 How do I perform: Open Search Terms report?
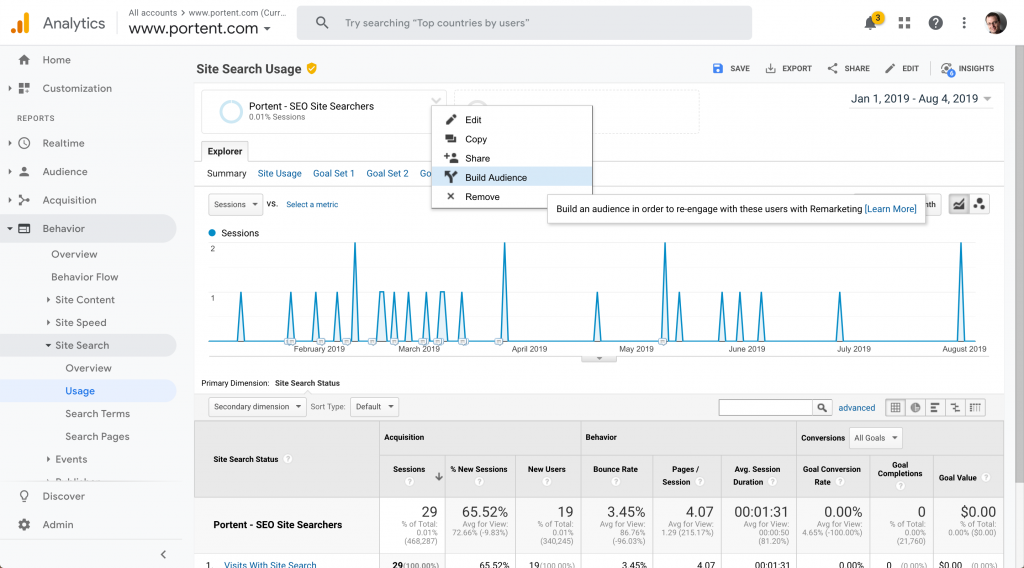[x=97, y=414]
